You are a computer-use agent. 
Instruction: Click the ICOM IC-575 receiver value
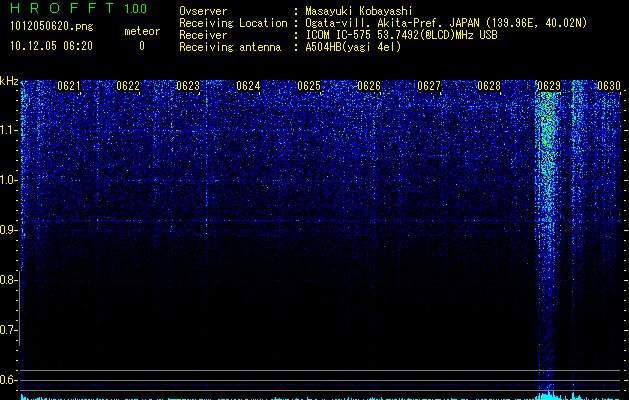tap(401, 35)
